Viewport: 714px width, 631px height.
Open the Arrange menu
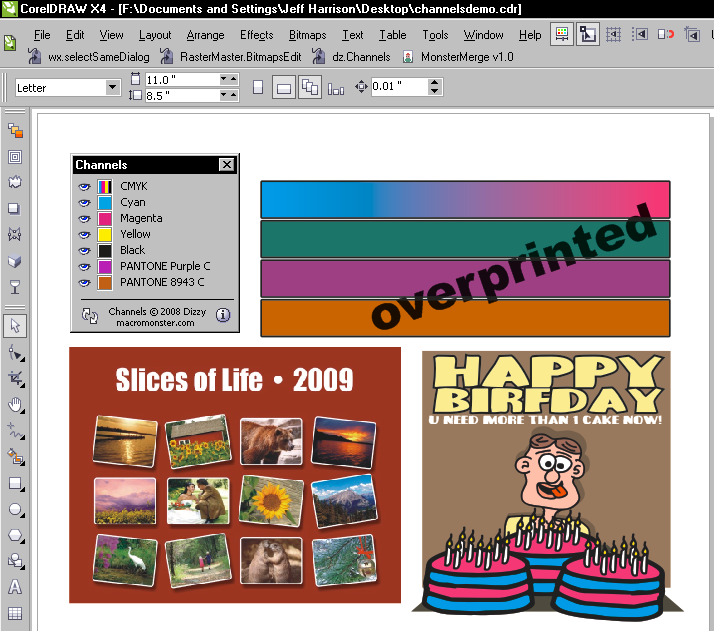pos(205,35)
